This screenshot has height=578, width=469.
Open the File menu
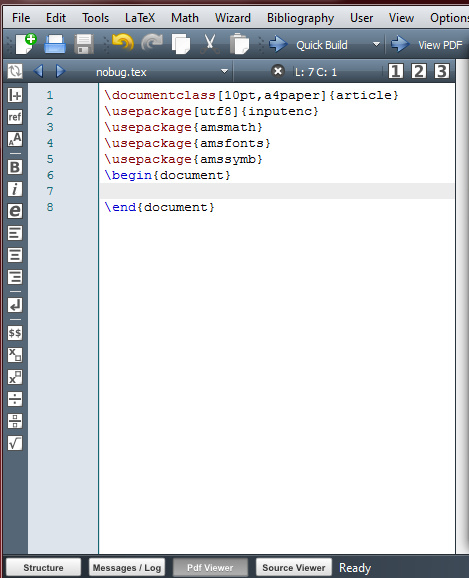point(21,18)
